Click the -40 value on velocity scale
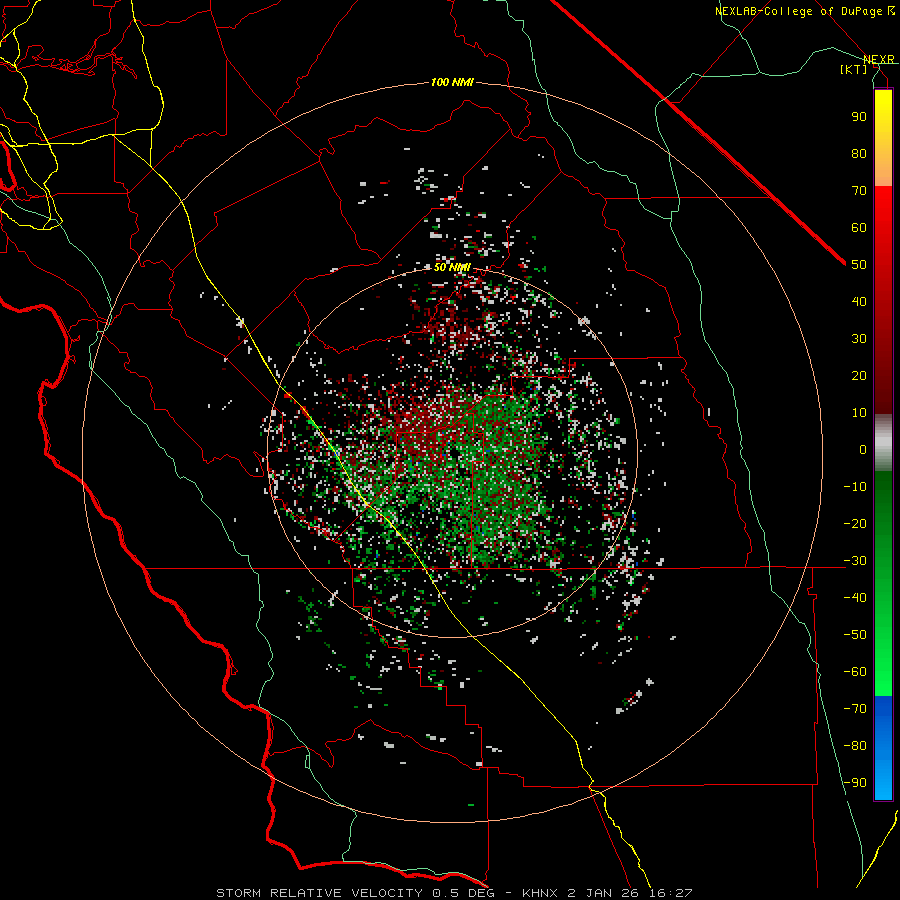Viewport: 900px width, 900px height. tap(855, 598)
